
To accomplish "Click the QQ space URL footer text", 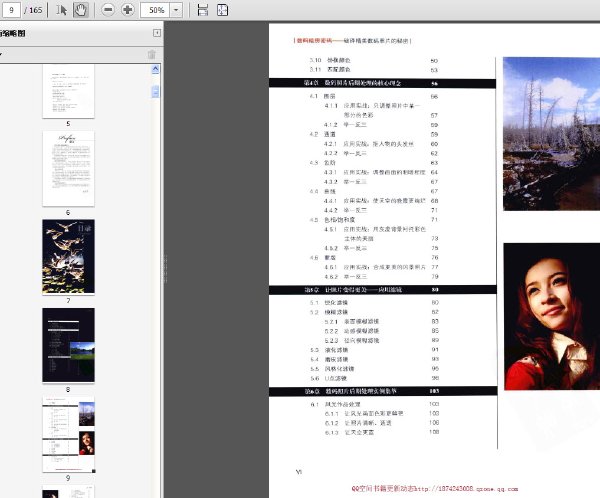I will (435, 489).
